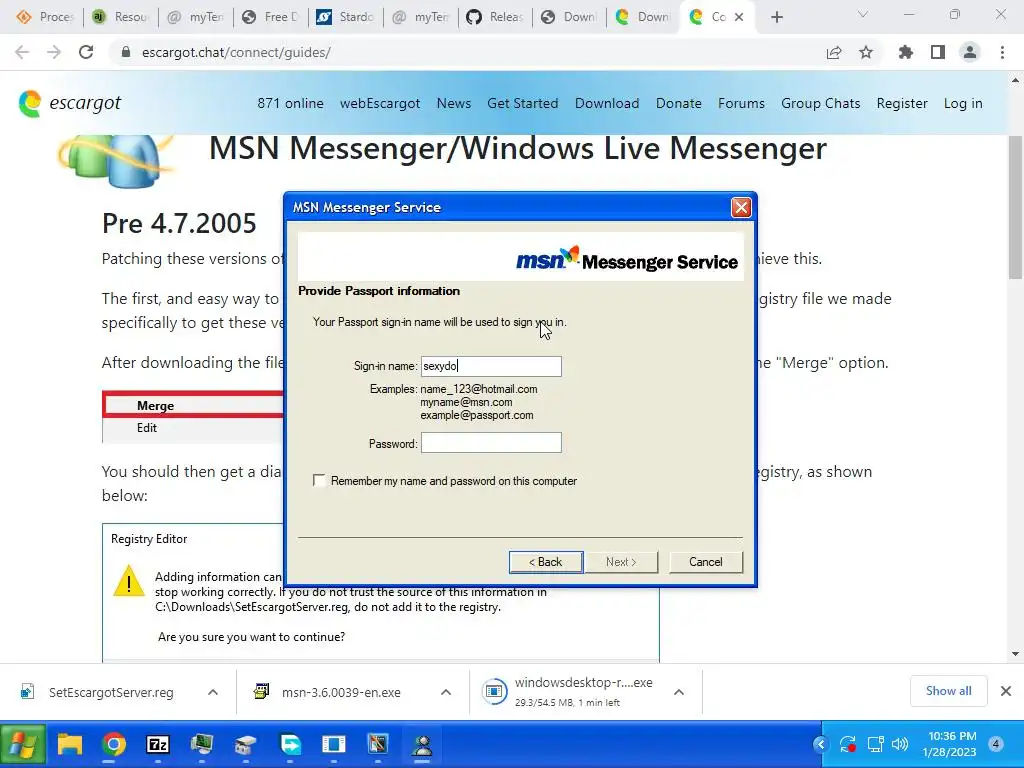
Task: Expand options for windowsdesktop-r exe download
Action: 679,692
